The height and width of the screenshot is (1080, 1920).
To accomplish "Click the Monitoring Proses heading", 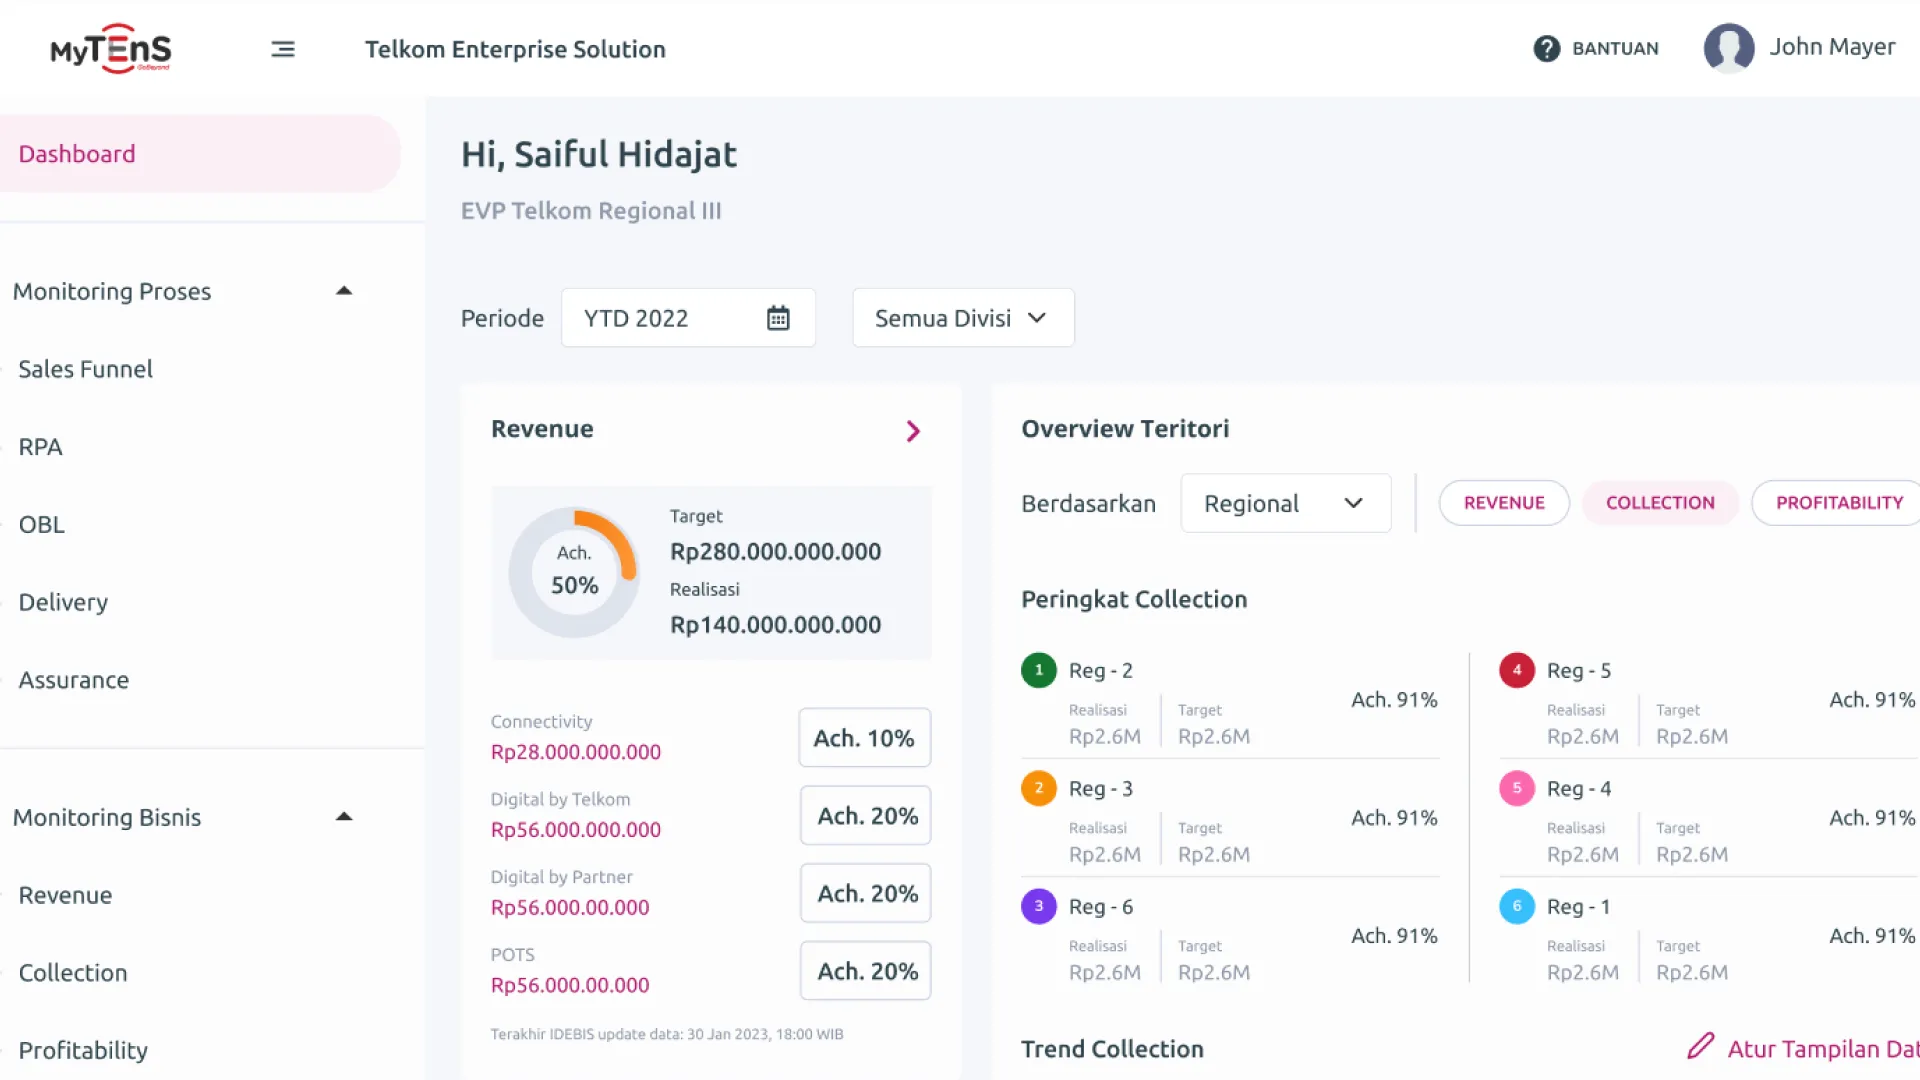I will click(x=112, y=292).
